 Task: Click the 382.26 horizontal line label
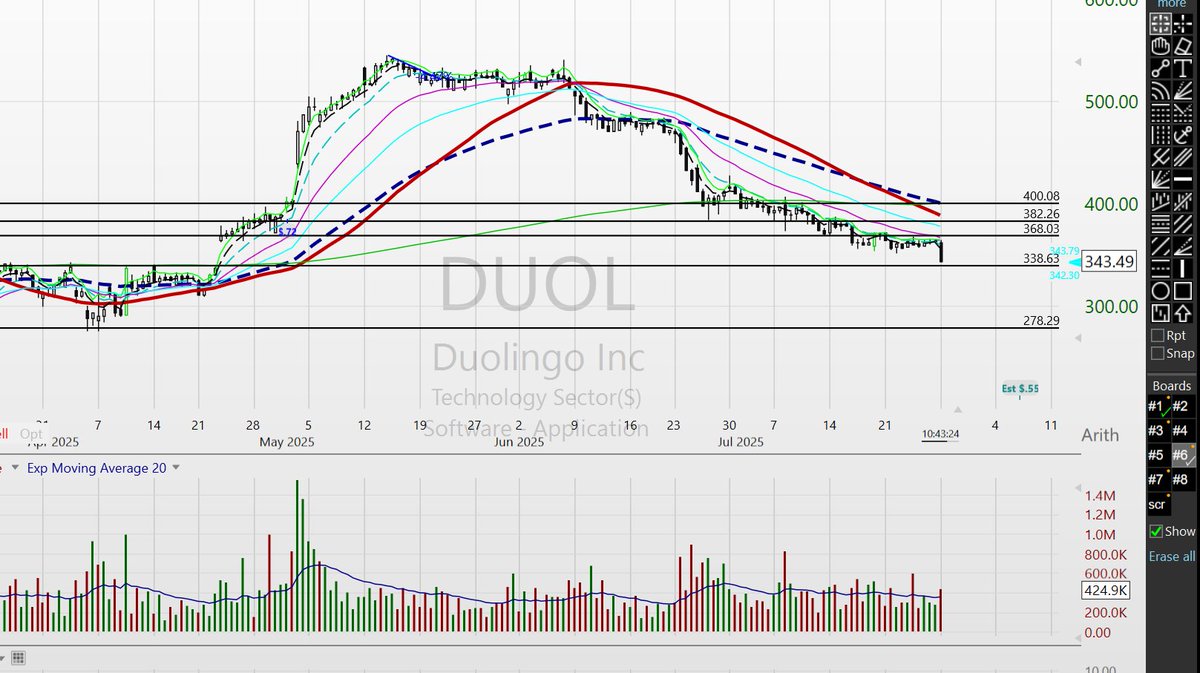(1041, 214)
